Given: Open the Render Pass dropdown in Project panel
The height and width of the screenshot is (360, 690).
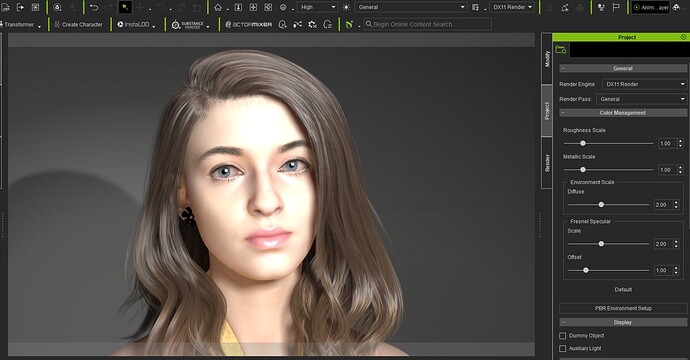Looking at the screenshot, I should (x=642, y=99).
